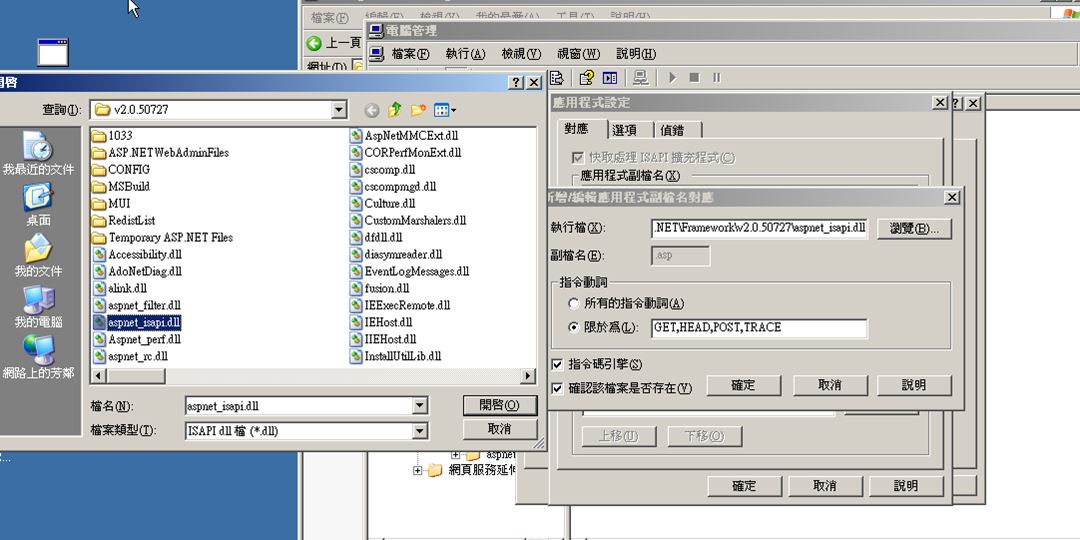Image resolution: width=1080 pixels, height=540 pixels.
Task: Go to 桌面 in places bar
Action: click(38, 199)
